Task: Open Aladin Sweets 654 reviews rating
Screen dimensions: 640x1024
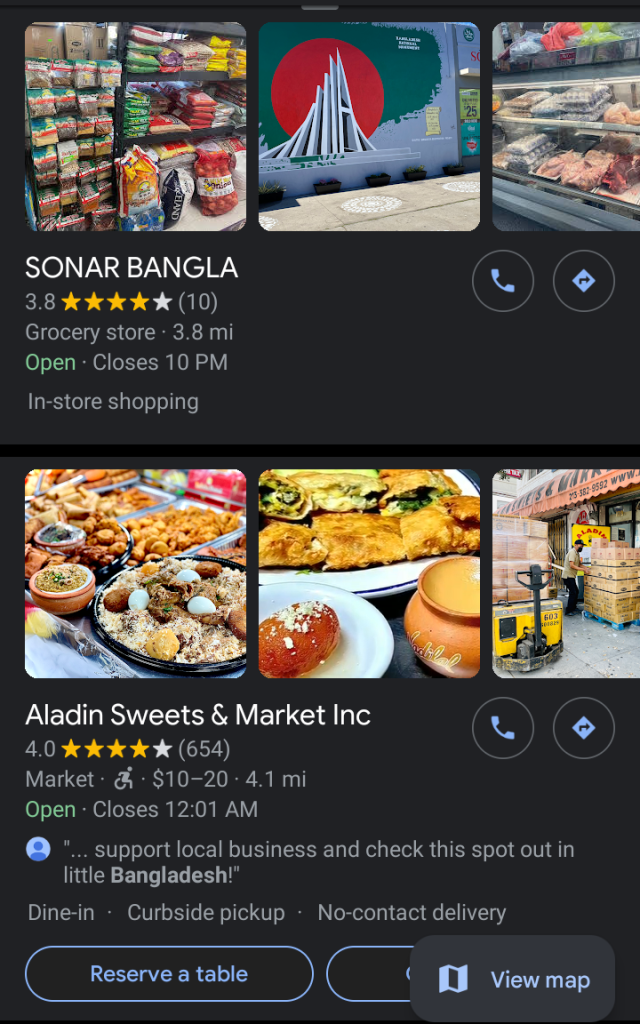Action: (127, 749)
